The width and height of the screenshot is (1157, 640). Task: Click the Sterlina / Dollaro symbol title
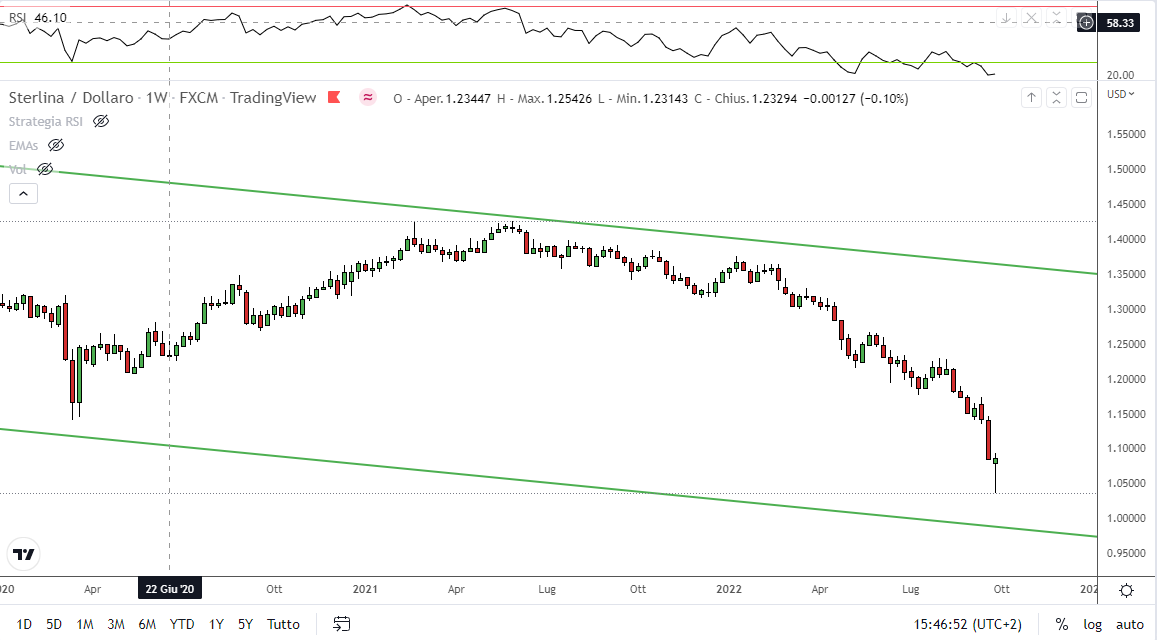pyautogui.click(x=71, y=97)
